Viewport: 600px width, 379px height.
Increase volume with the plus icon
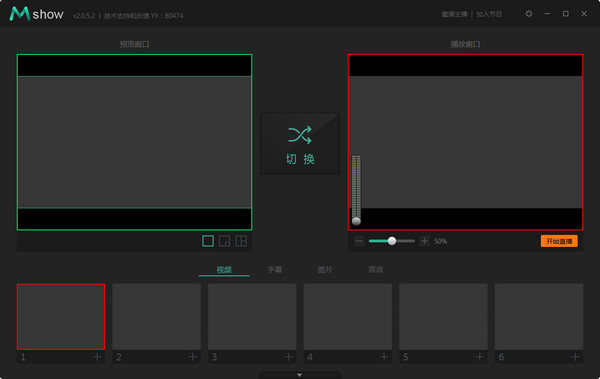click(x=424, y=241)
